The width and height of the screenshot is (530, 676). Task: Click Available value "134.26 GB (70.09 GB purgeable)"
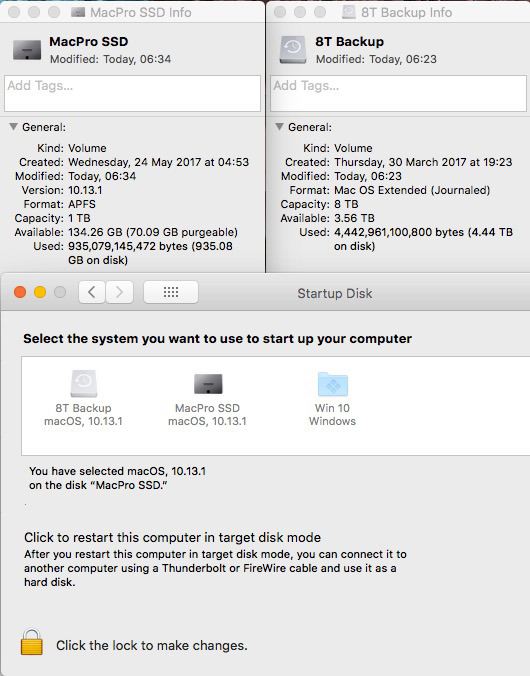(x=153, y=232)
